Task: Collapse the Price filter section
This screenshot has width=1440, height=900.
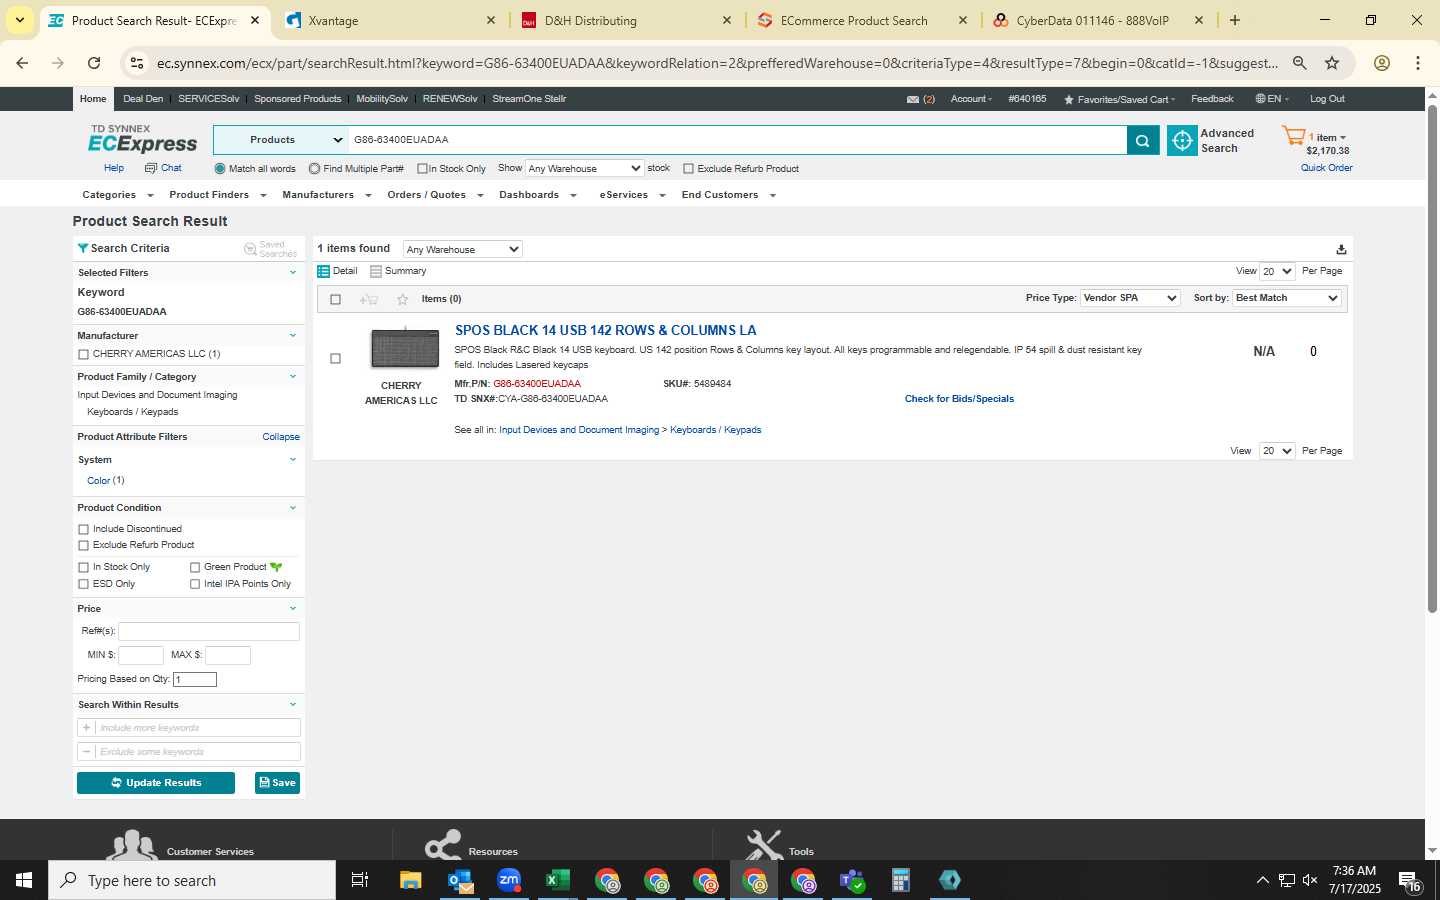Action: pyautogui.click(x=293, y=609)
